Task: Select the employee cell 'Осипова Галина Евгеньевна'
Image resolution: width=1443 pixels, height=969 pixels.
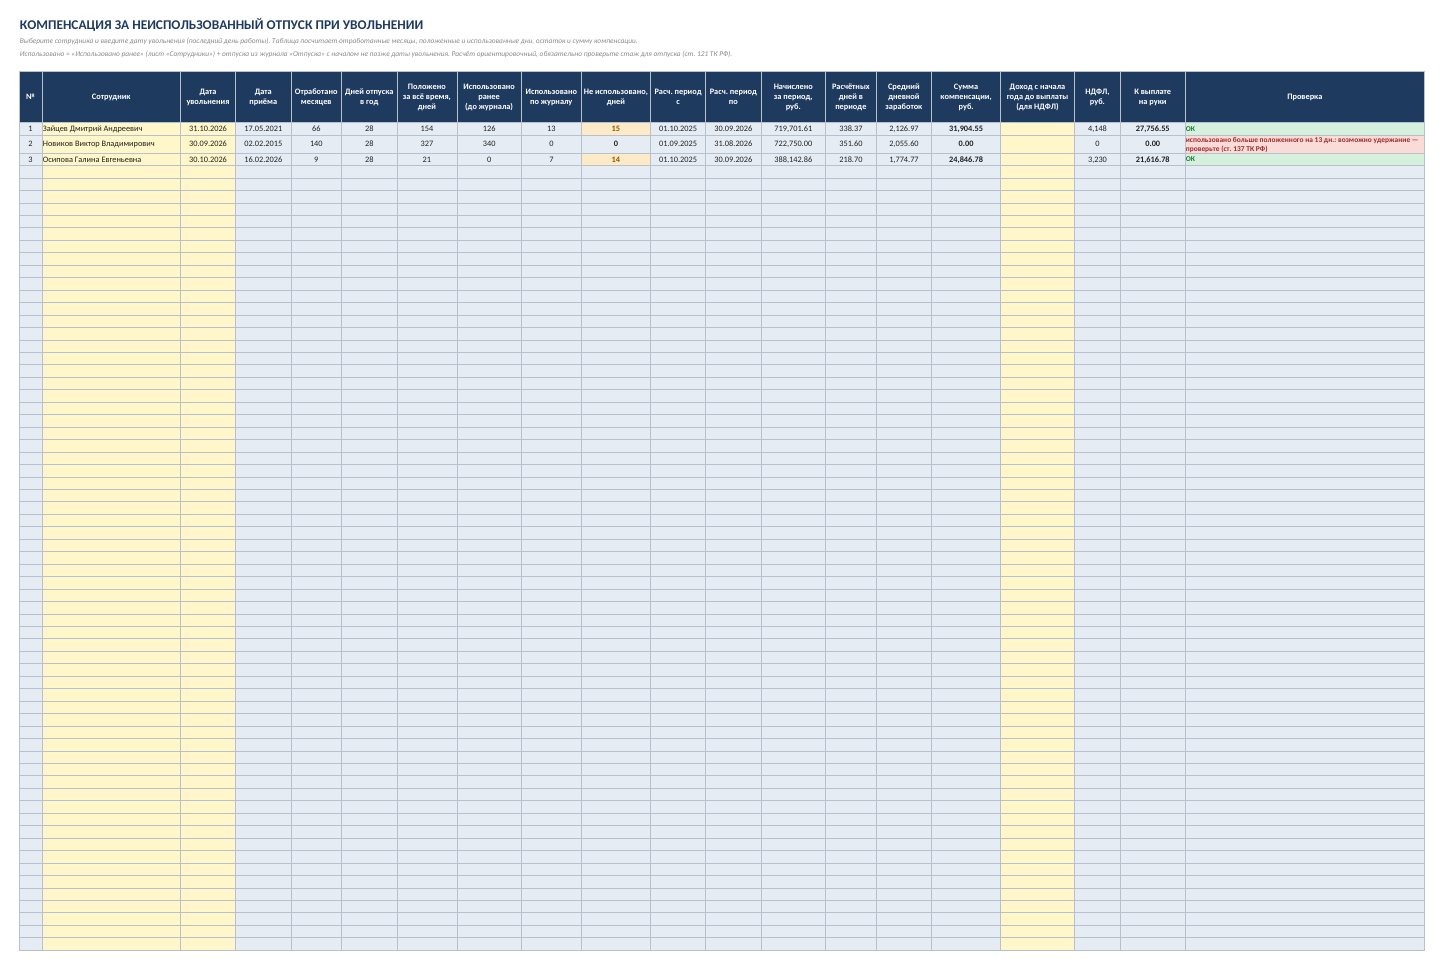Action: click(111, 159)
